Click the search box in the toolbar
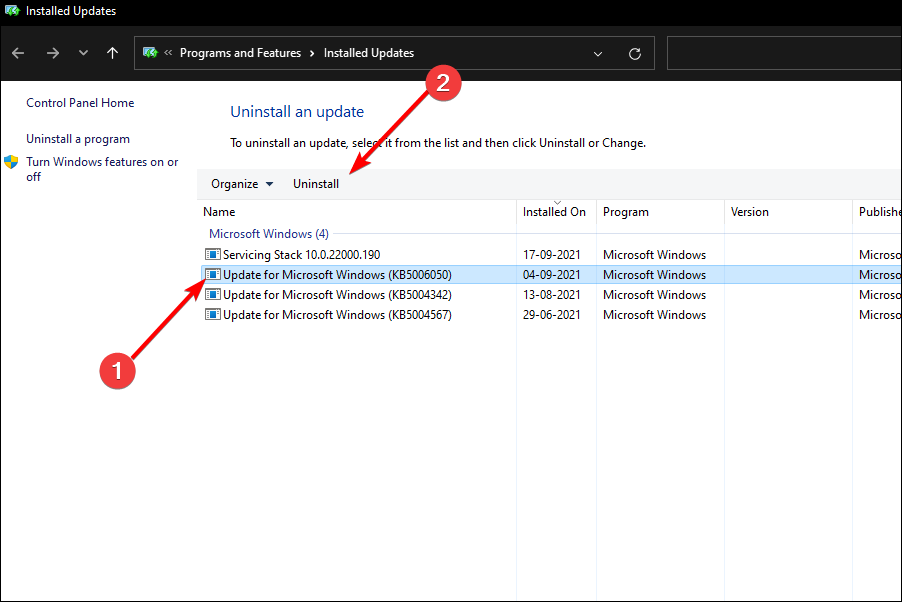 784,53
